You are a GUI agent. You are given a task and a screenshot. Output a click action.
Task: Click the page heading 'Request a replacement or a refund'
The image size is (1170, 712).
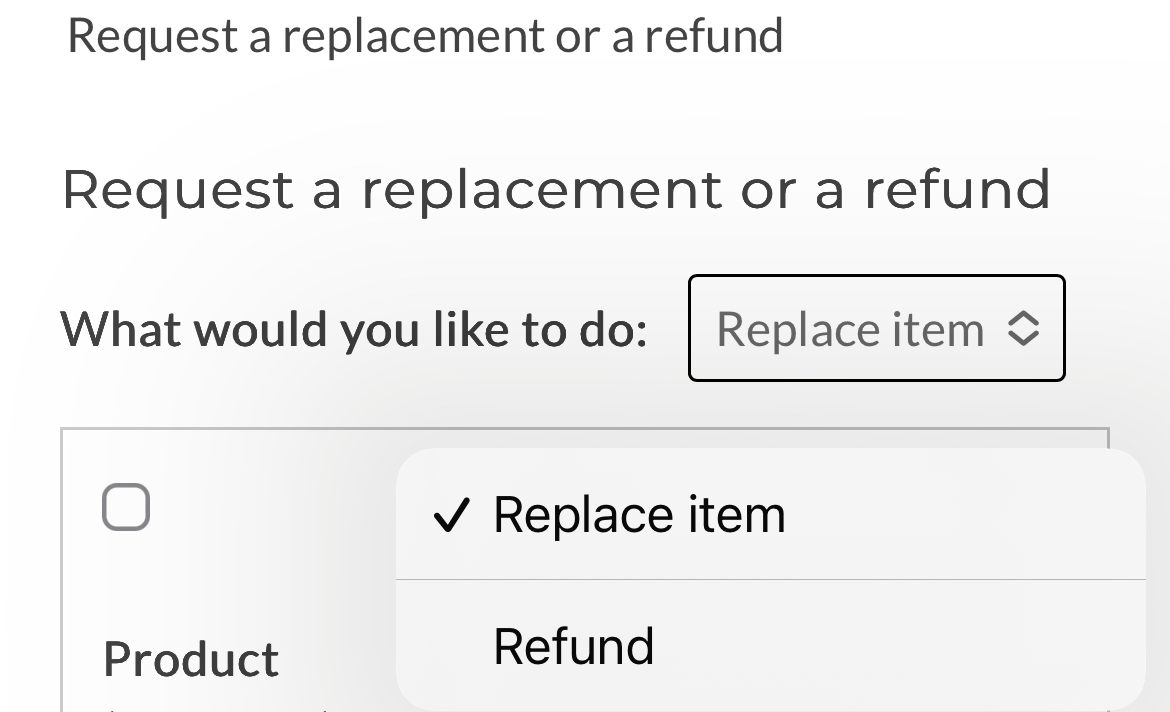pos(556,189)
